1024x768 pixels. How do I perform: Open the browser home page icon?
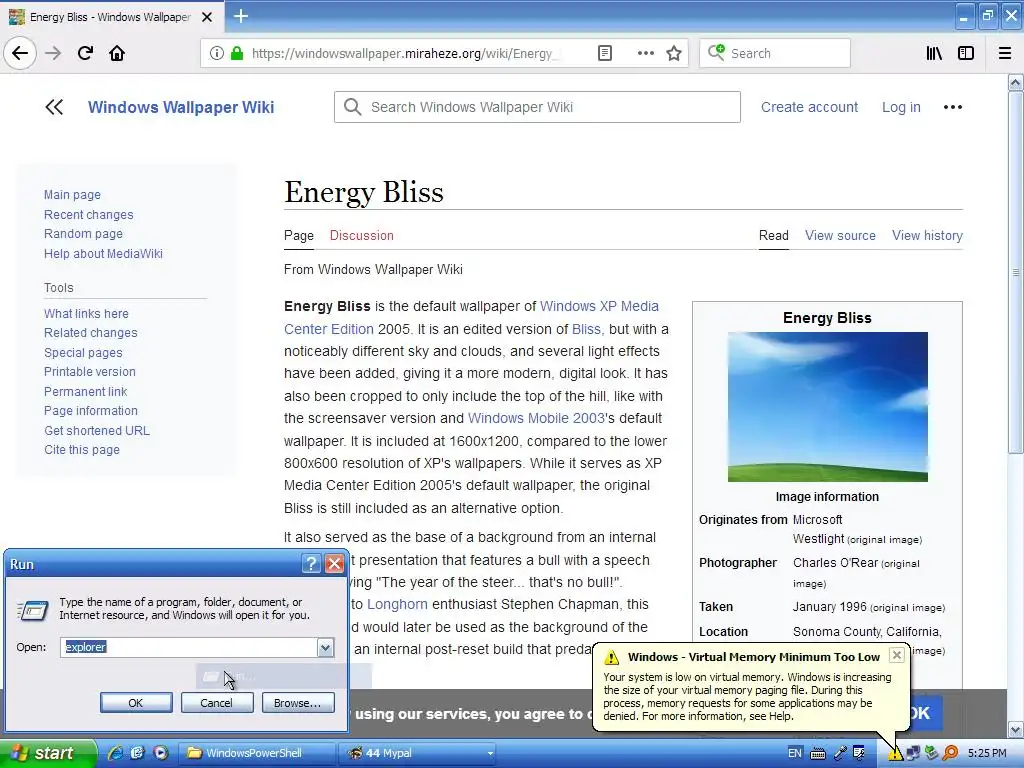click(117, 53)
